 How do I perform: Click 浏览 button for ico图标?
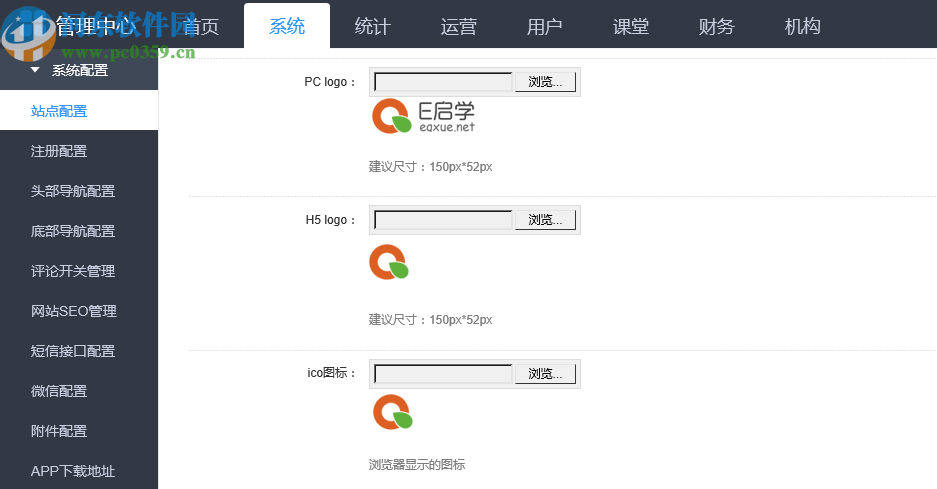[x=545, y=374]
